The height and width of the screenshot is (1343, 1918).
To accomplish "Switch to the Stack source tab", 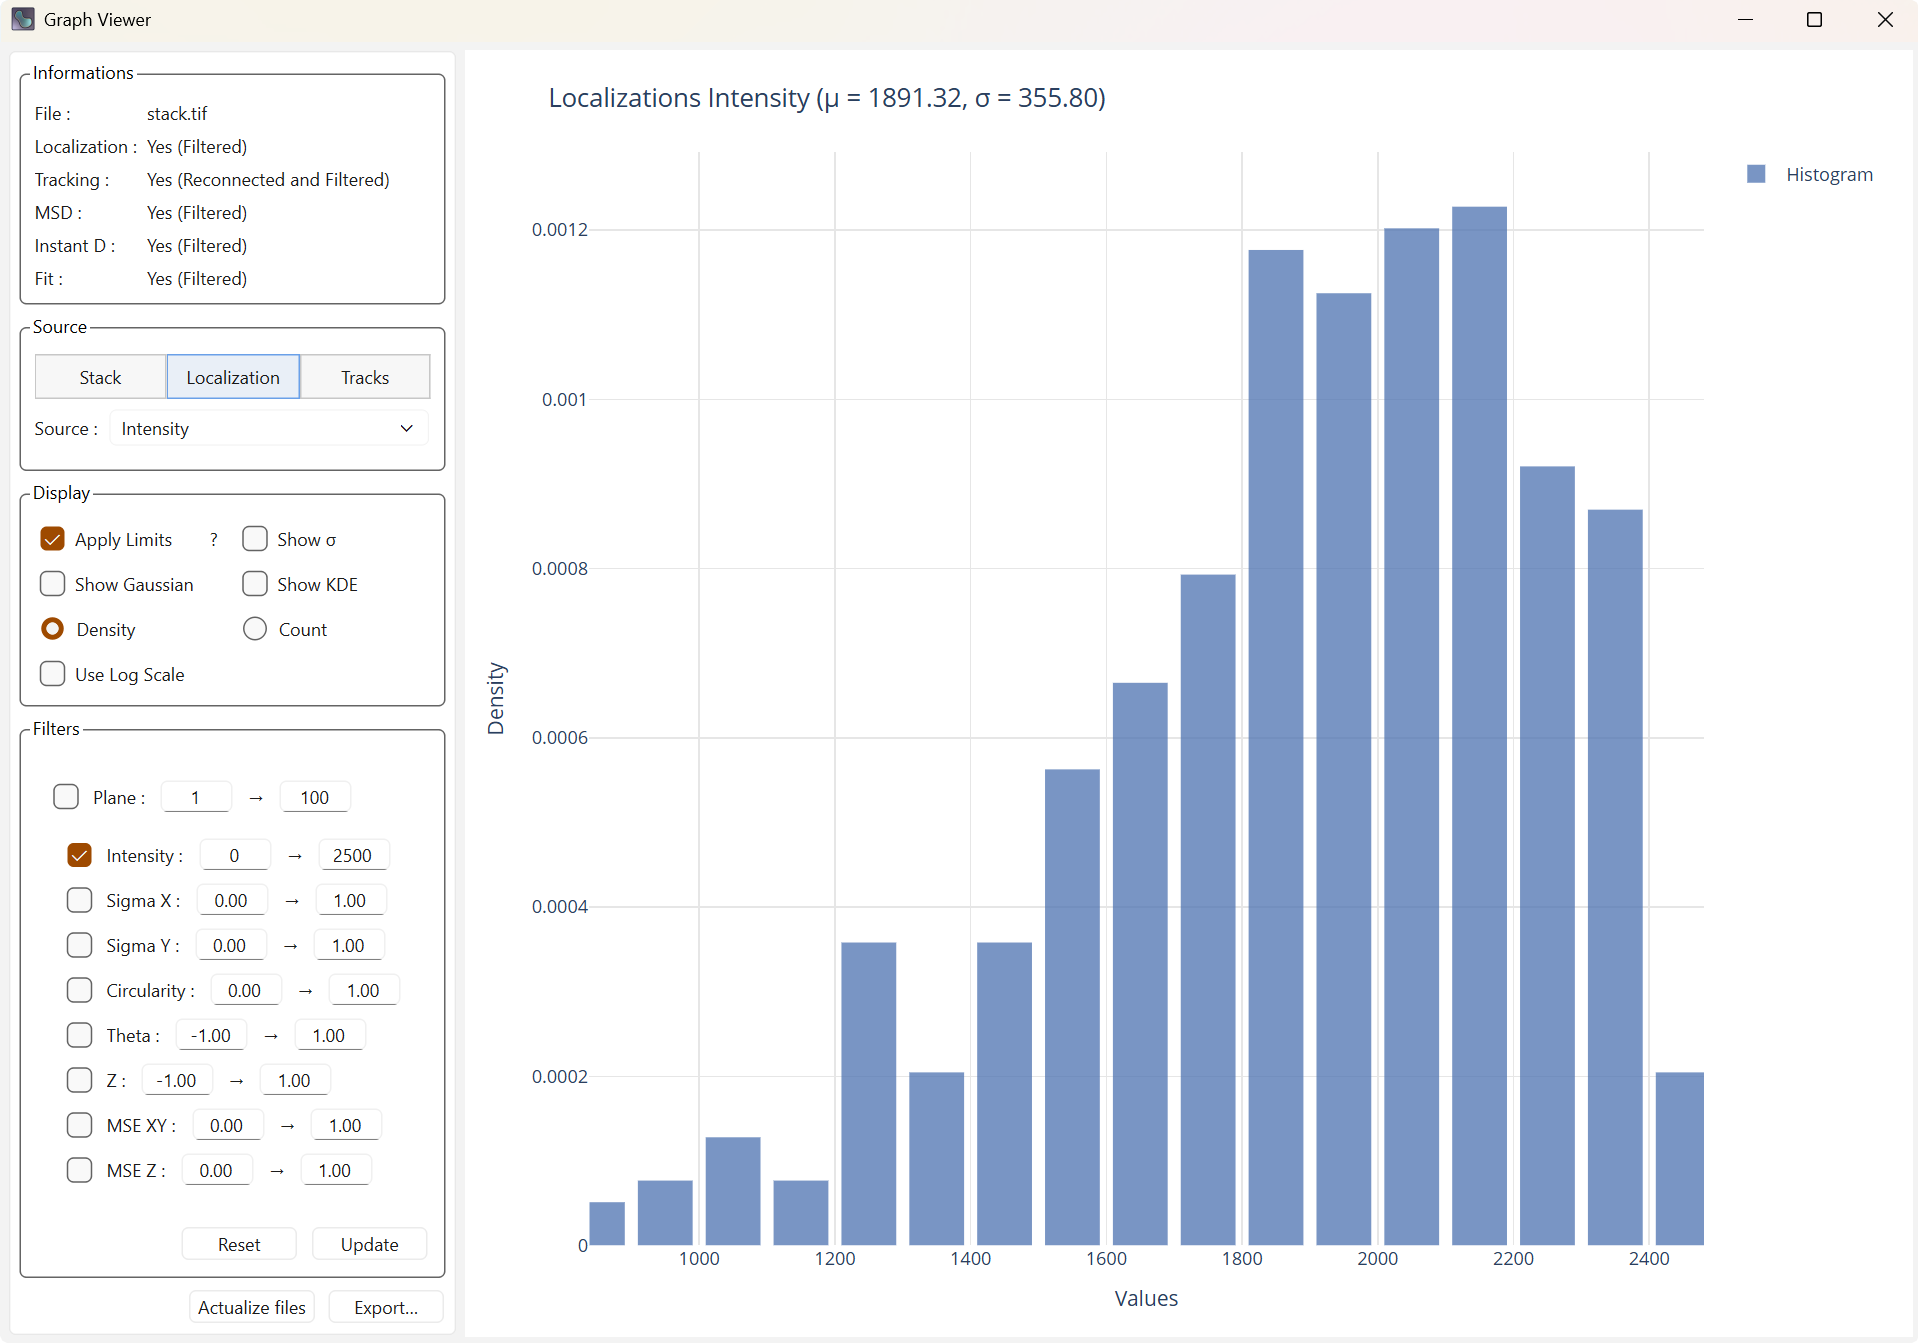I will point(100,377).
